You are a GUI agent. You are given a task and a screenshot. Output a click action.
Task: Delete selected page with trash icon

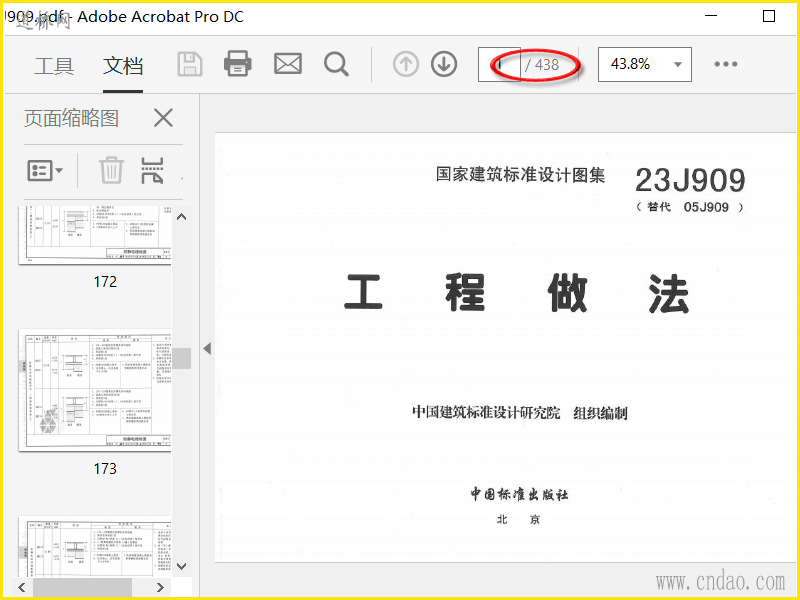tap(111, 170)
